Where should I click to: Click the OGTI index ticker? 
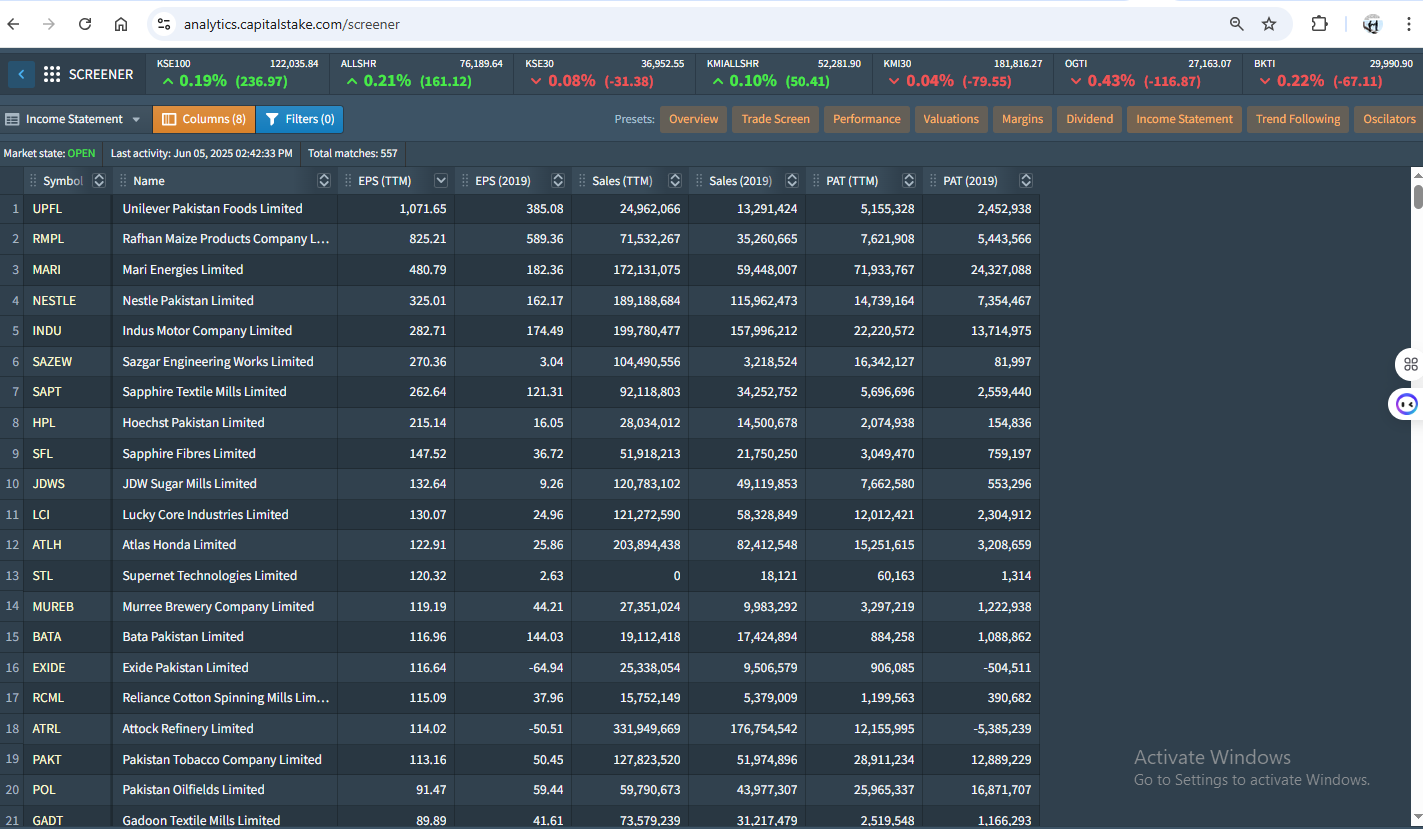tap(1148, 73)
